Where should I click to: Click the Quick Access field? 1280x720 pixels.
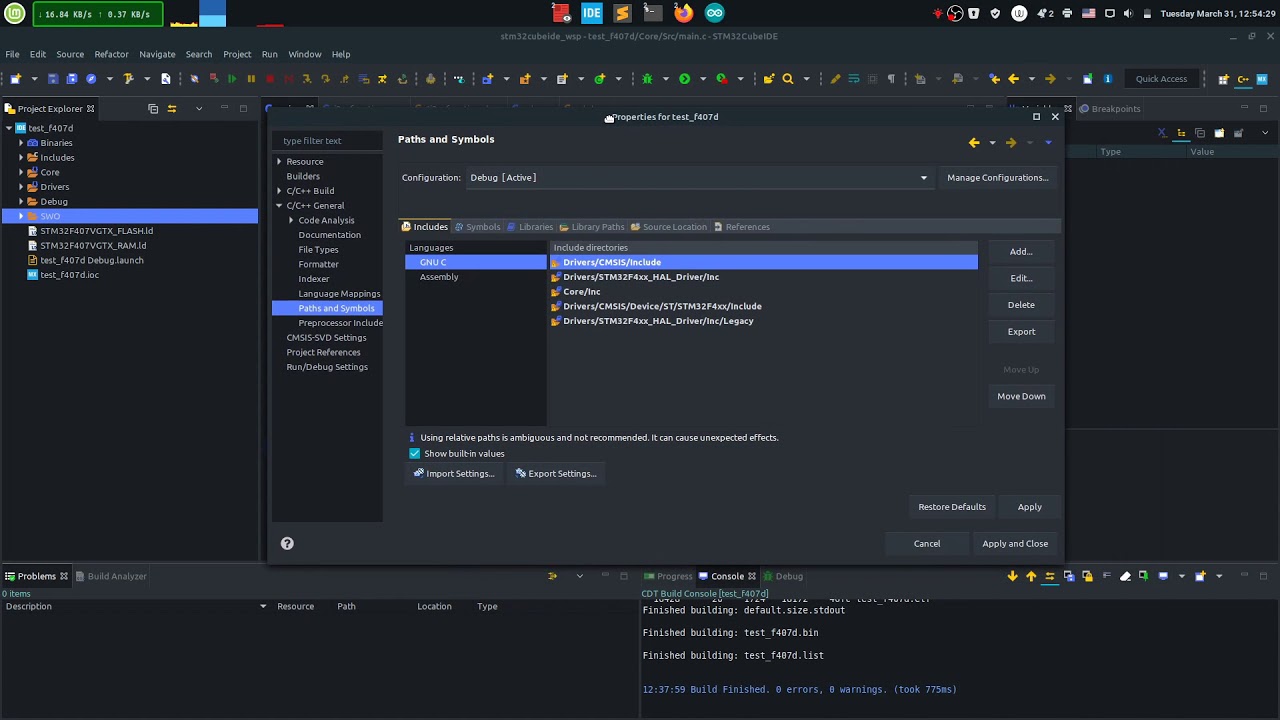pos(1161,79)
